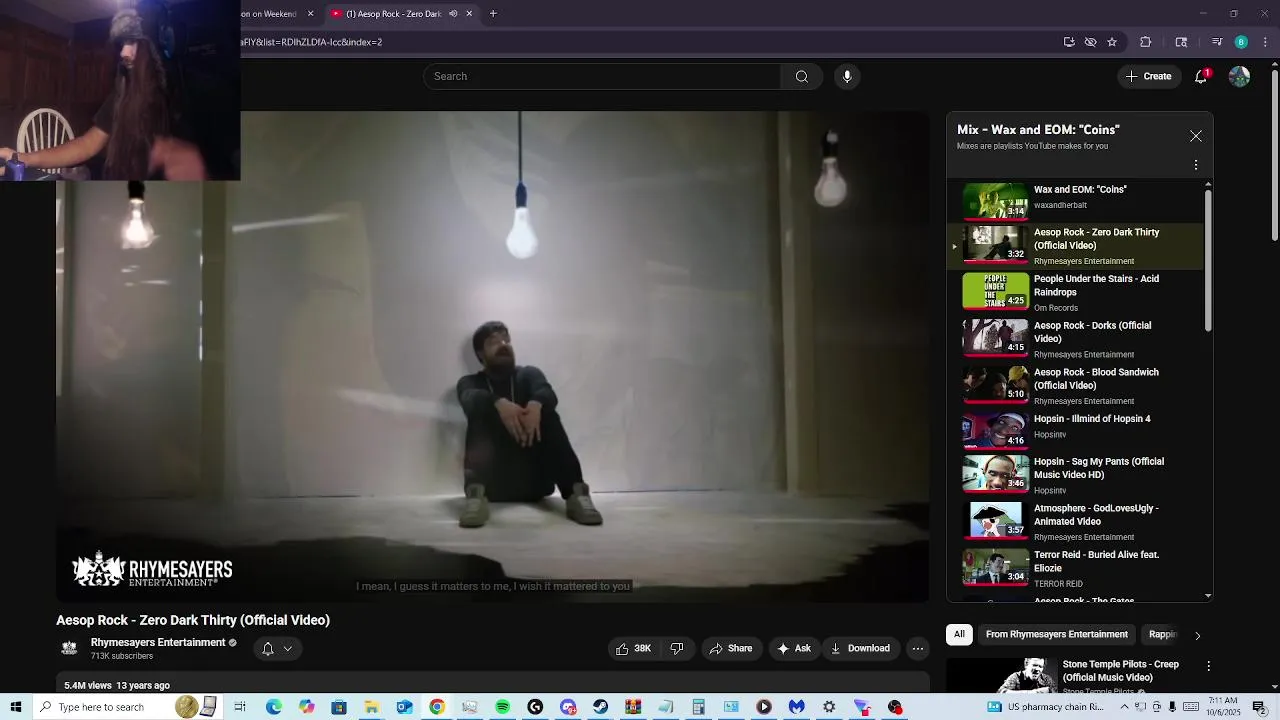Image resolution: width=1280 pixels, height=720 pixels.
Task: Open the Mix playlist three-dot options
Action: click(1196, 165)
